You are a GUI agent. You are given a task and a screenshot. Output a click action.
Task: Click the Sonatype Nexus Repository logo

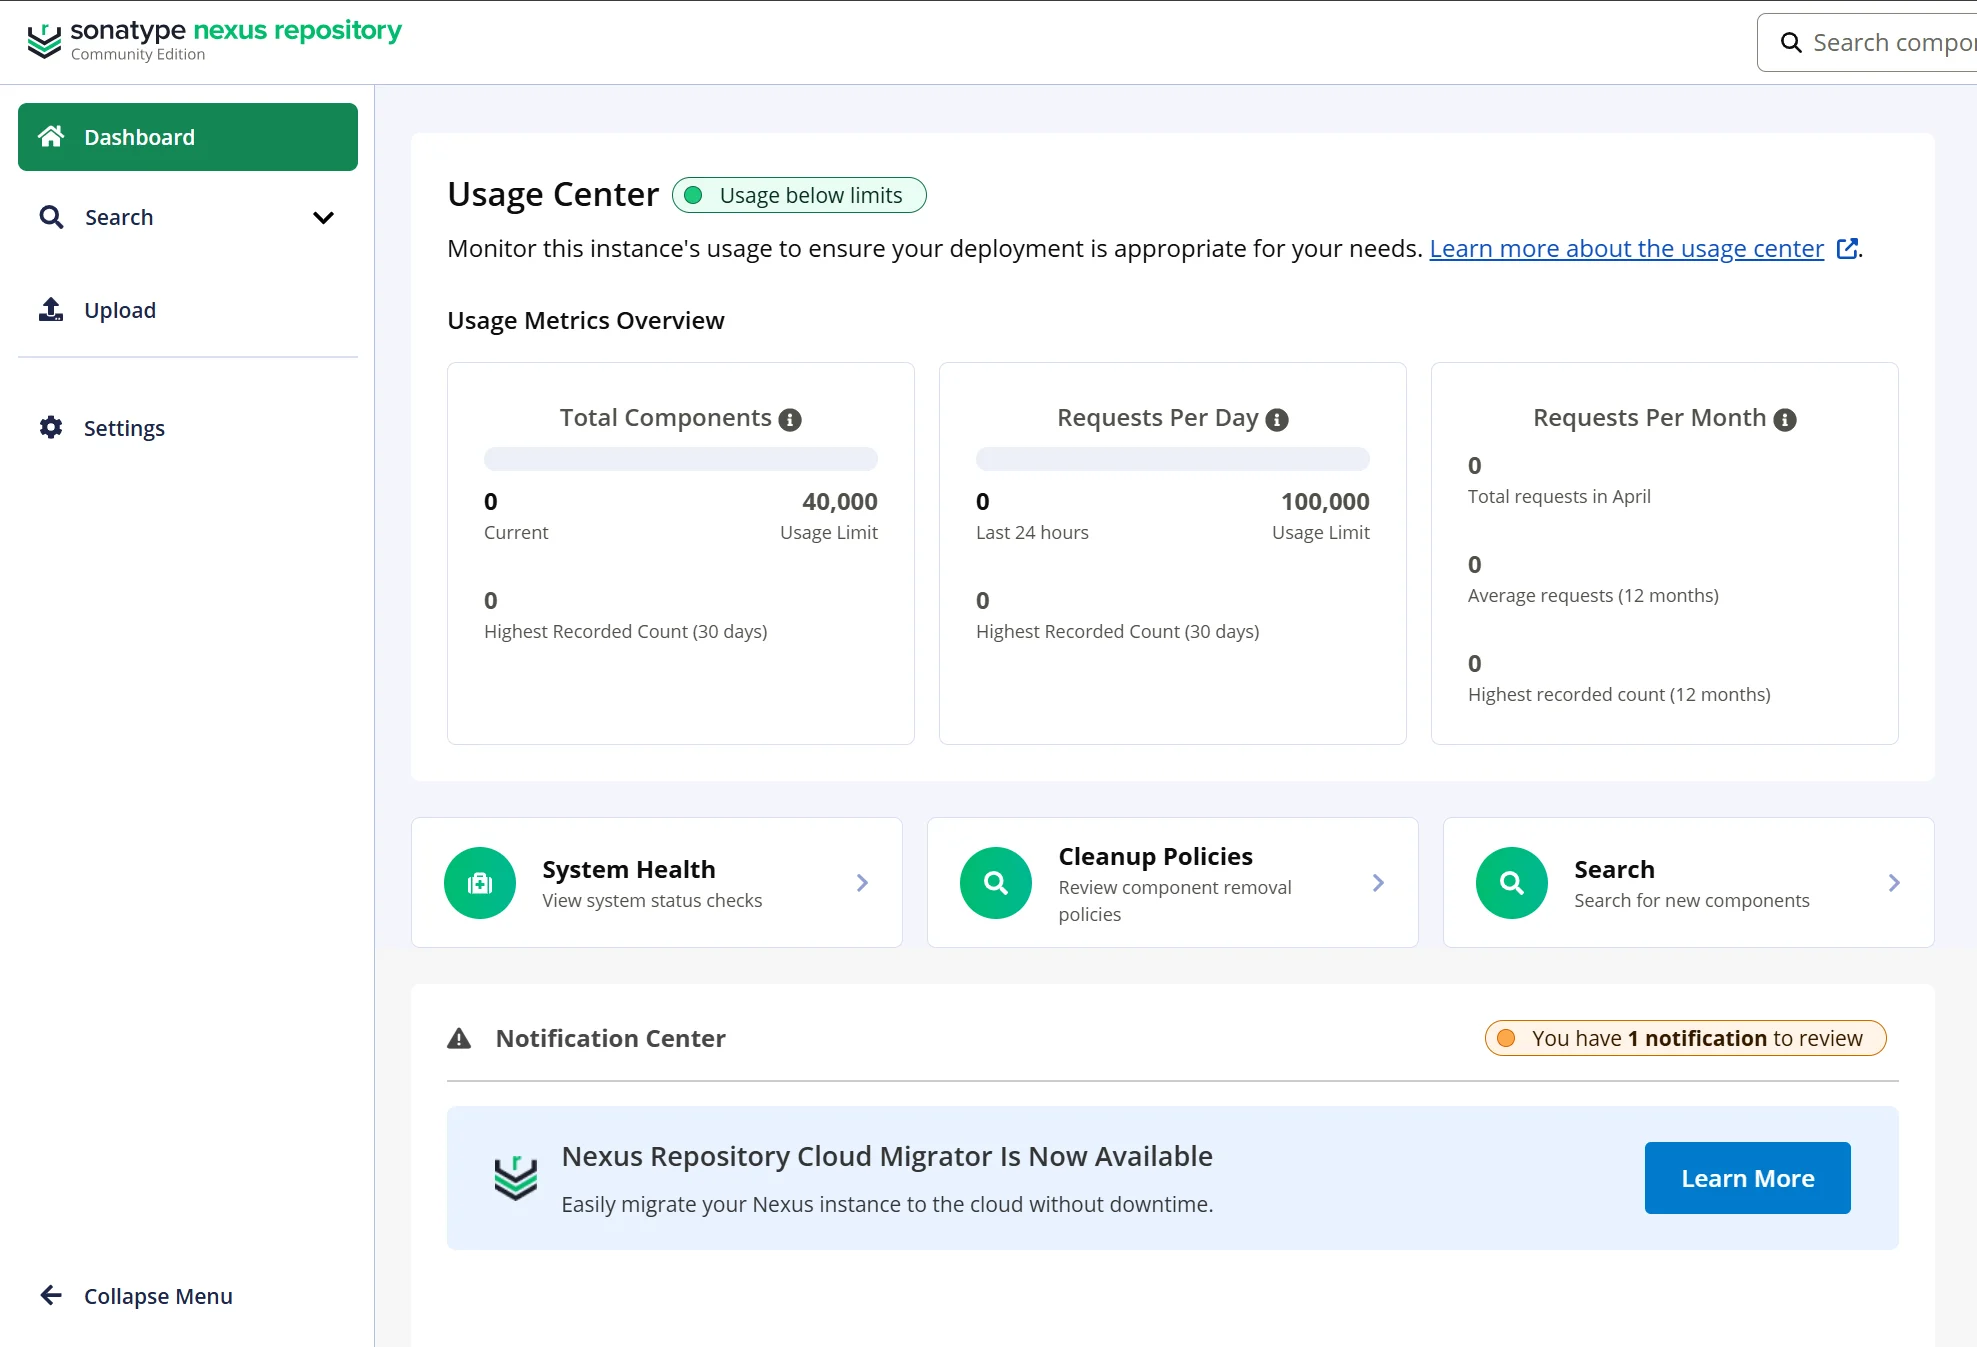[215, 40]
